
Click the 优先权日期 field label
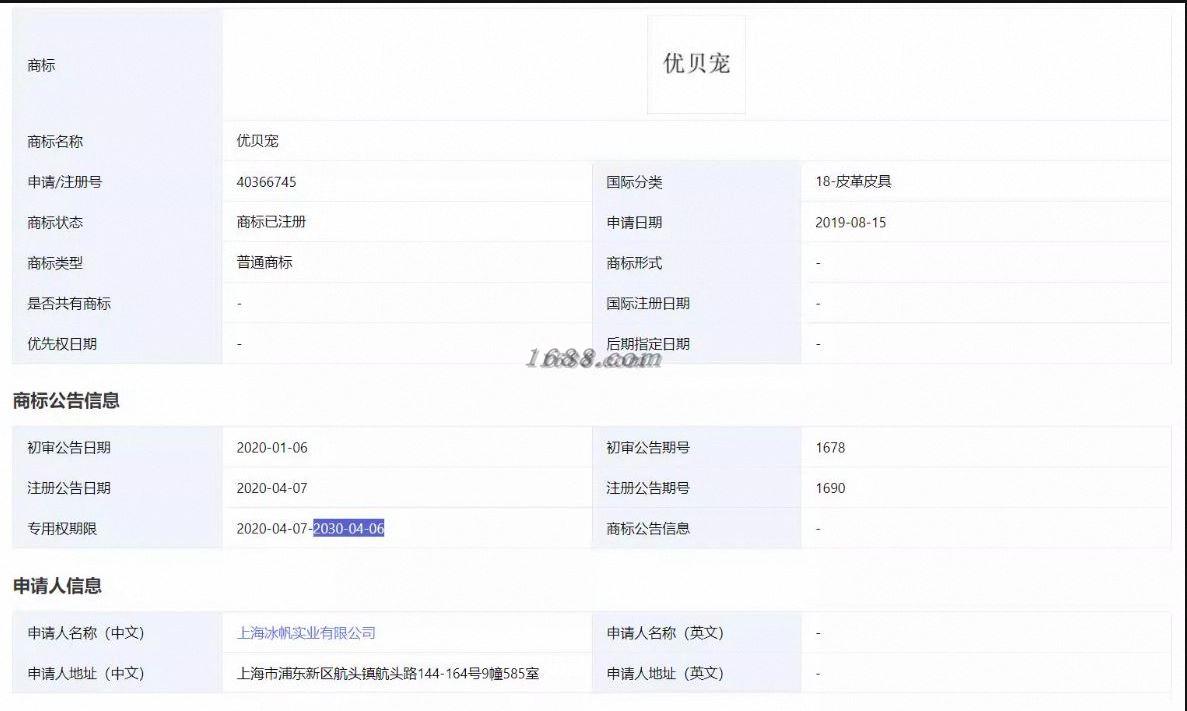62,344
